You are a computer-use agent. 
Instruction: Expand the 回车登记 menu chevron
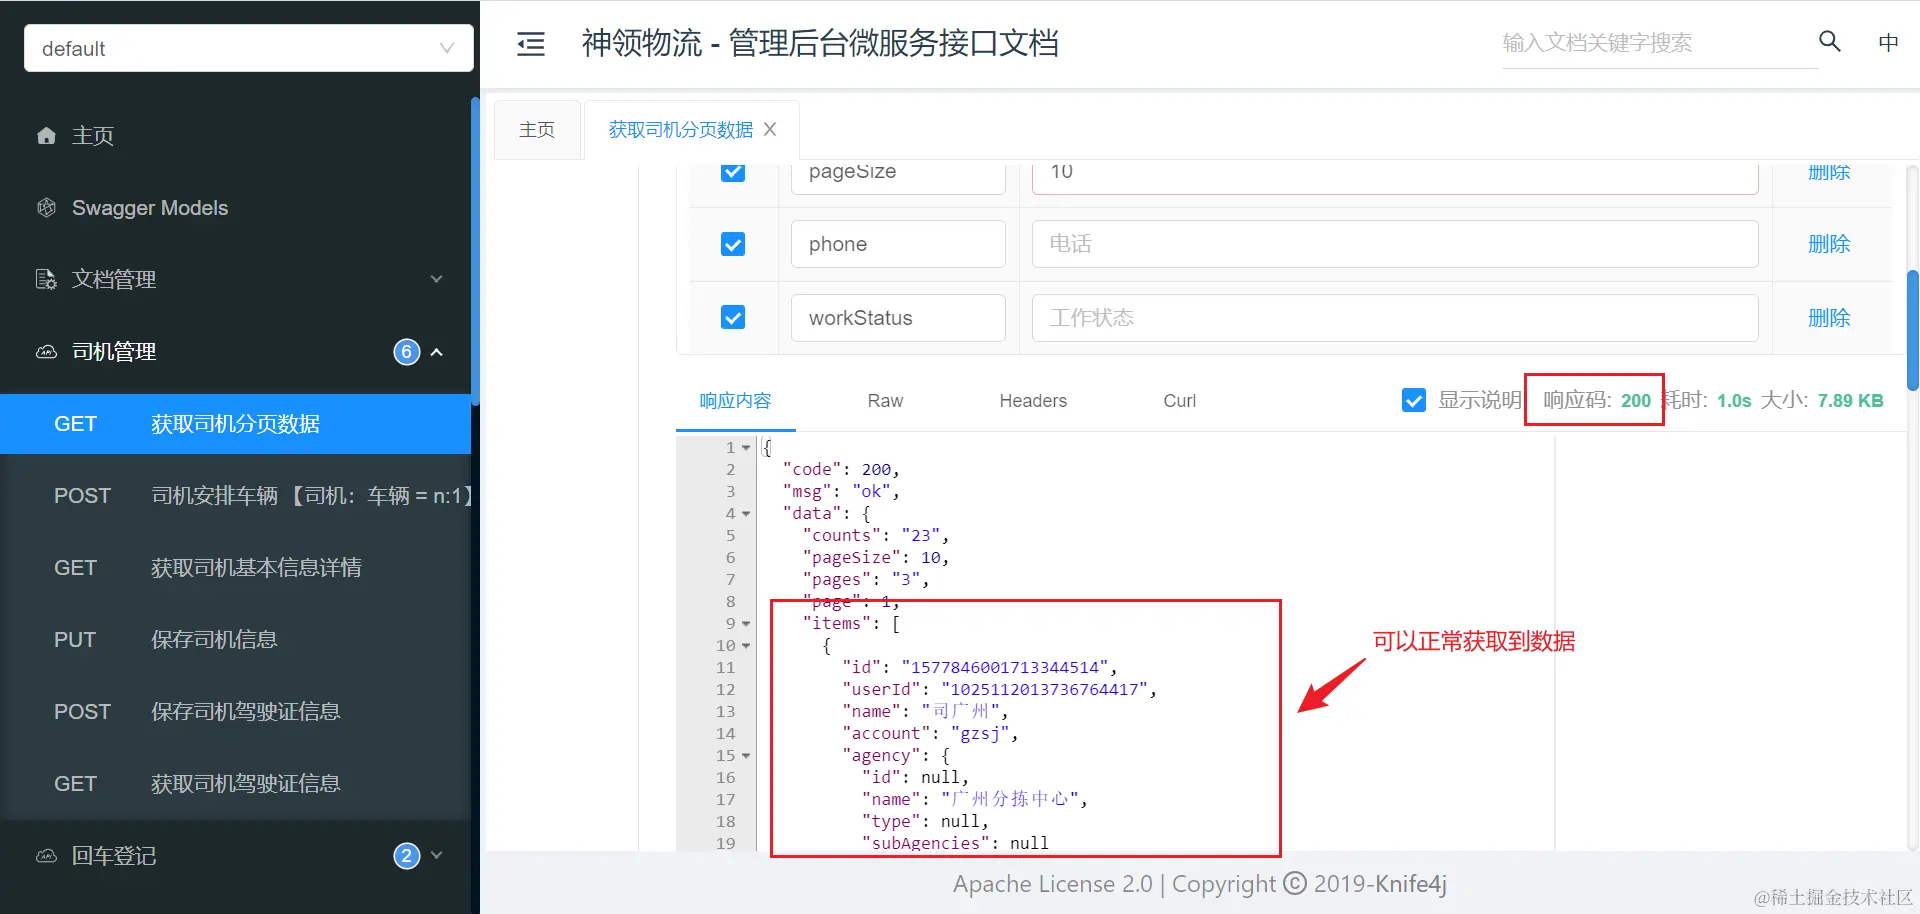pyautogui.click(x=436, y=856)
